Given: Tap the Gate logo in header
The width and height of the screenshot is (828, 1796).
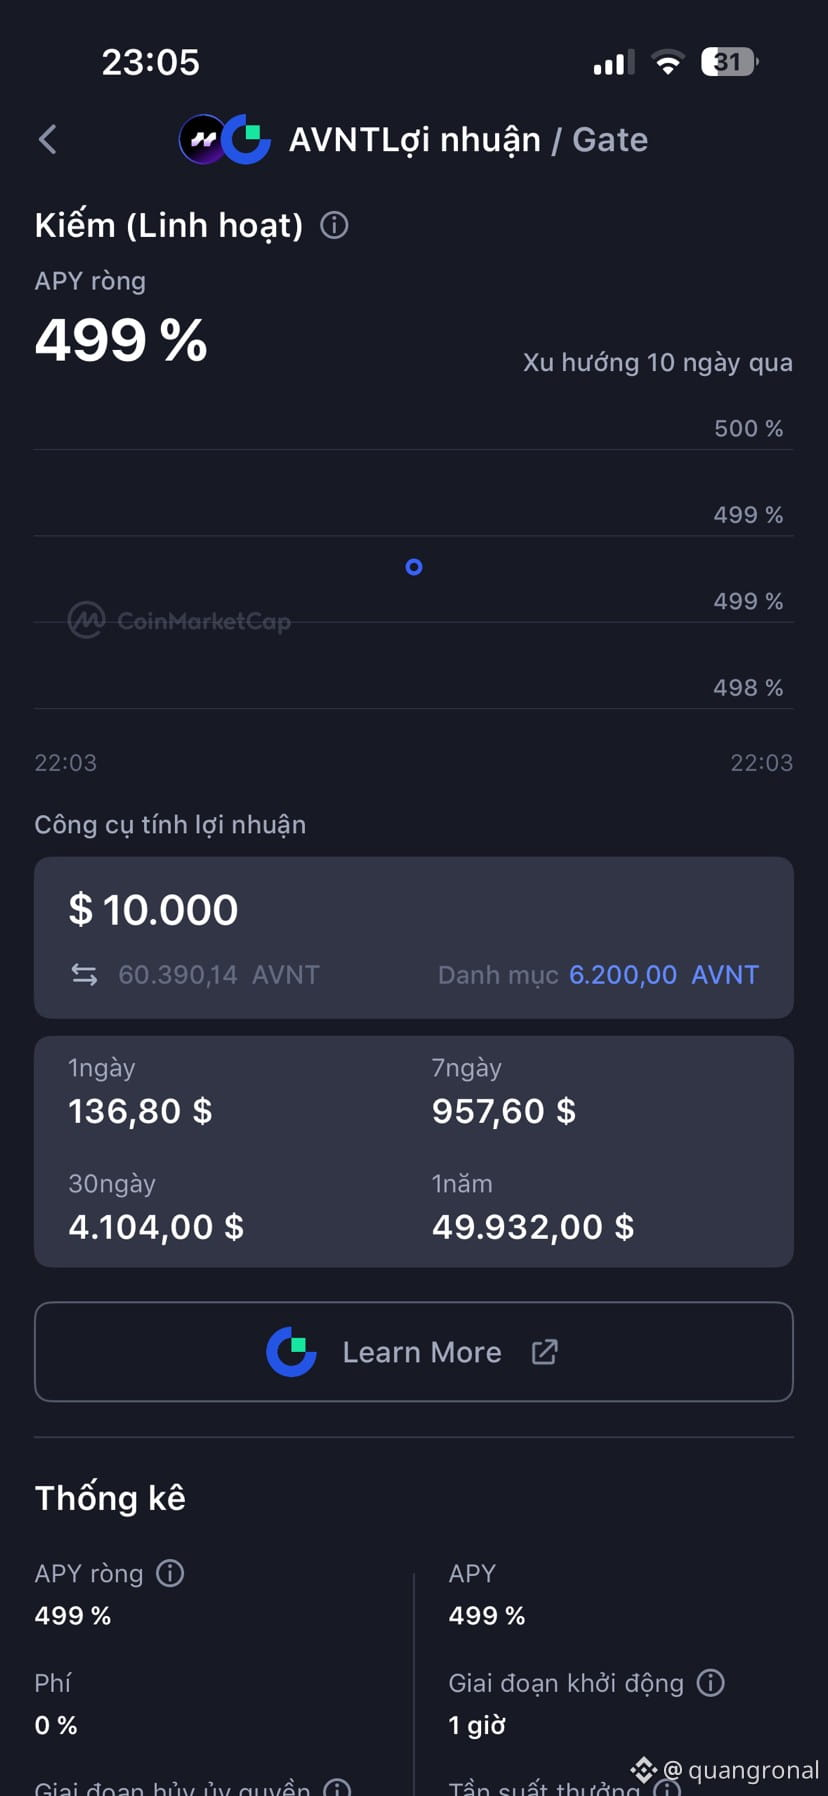Looking at the screenshot, I should 246,140.
